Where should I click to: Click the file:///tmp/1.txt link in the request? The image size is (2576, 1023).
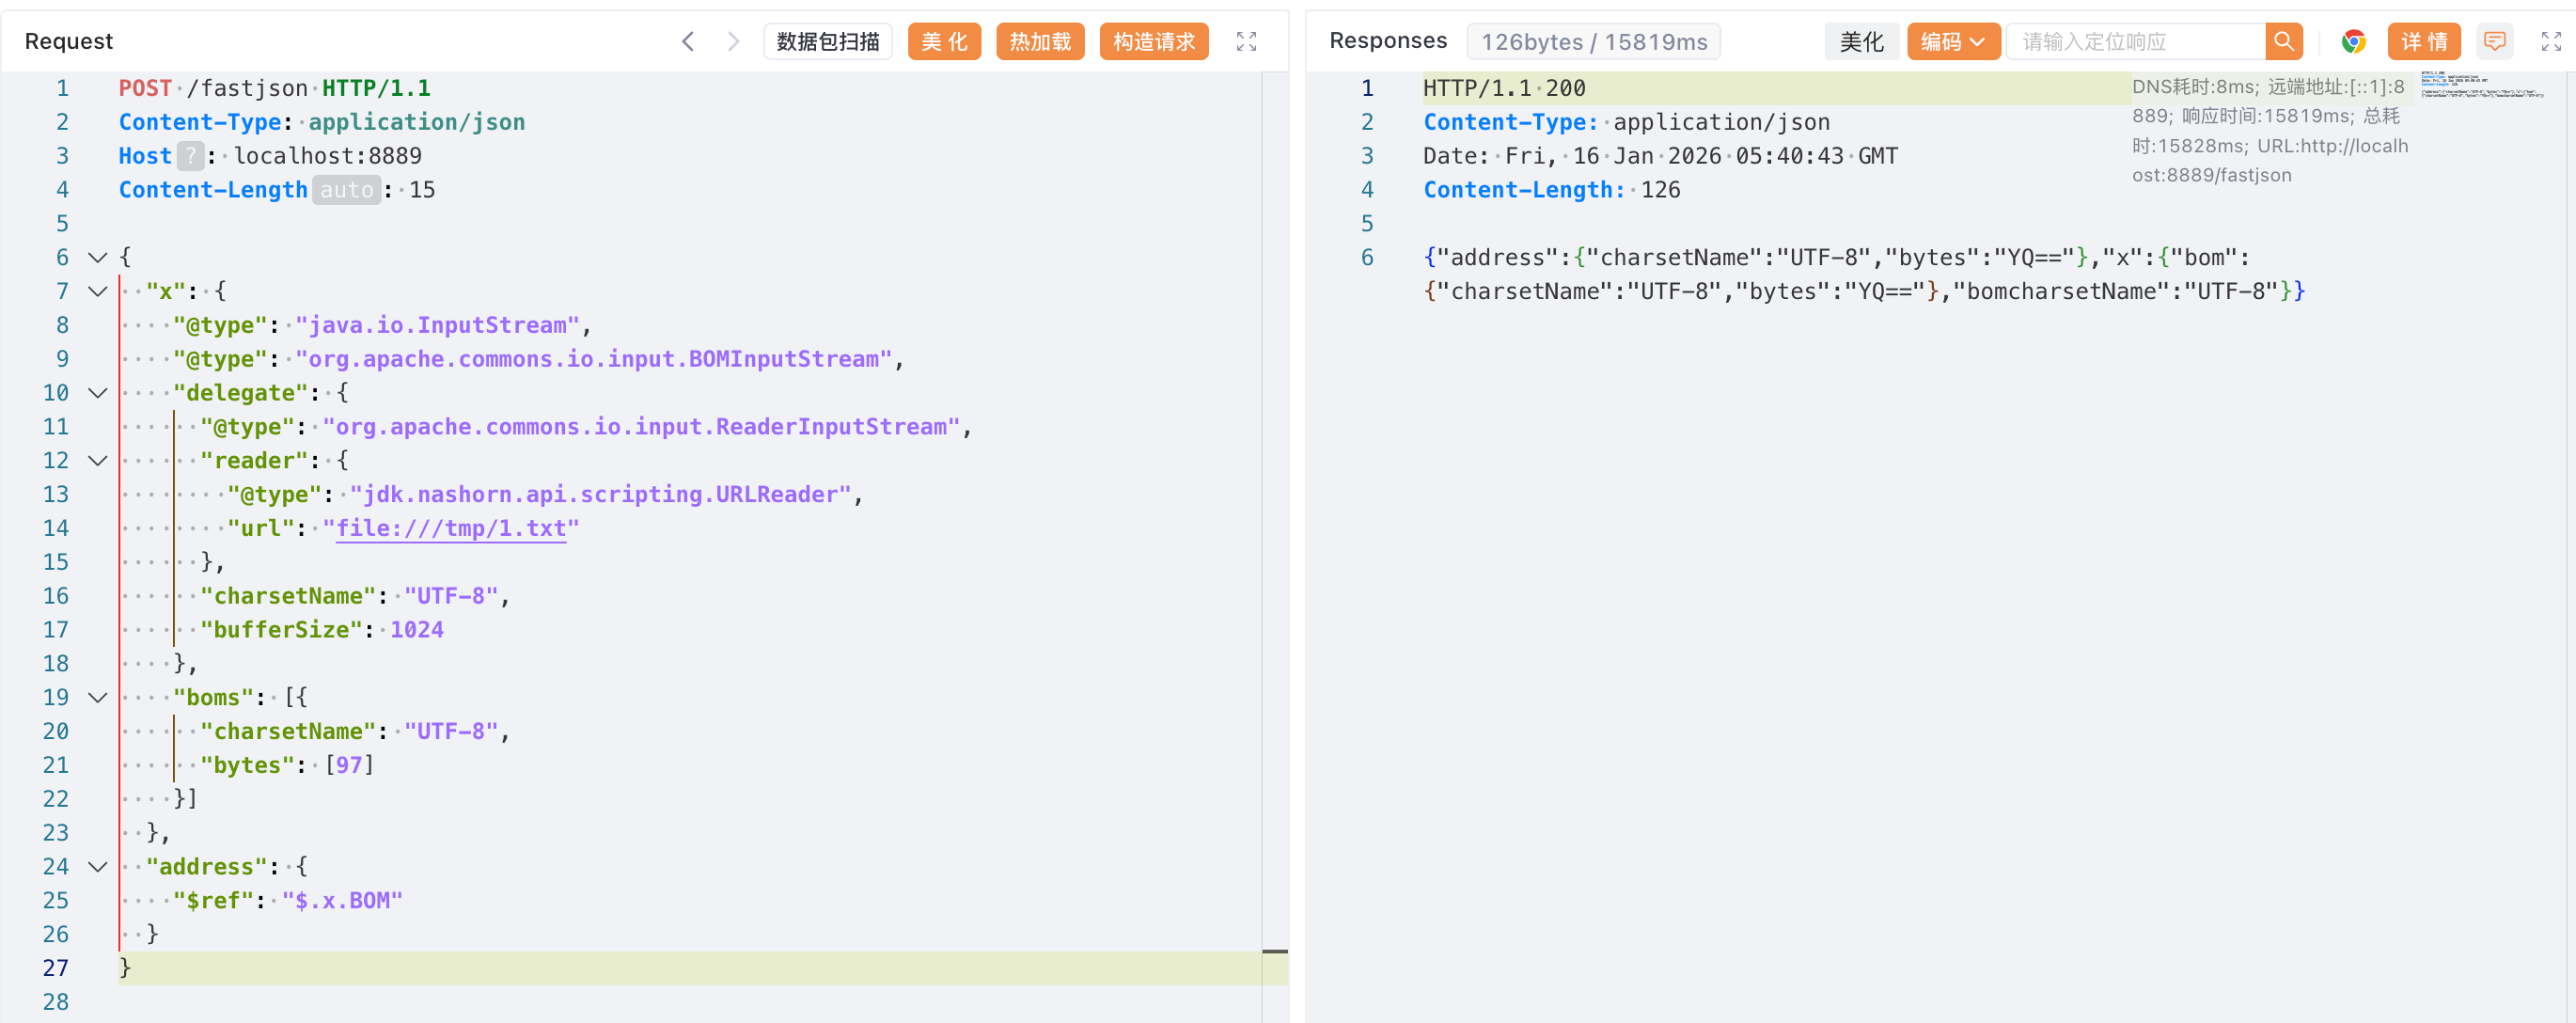pyautogui.click(x=450, y=528)
